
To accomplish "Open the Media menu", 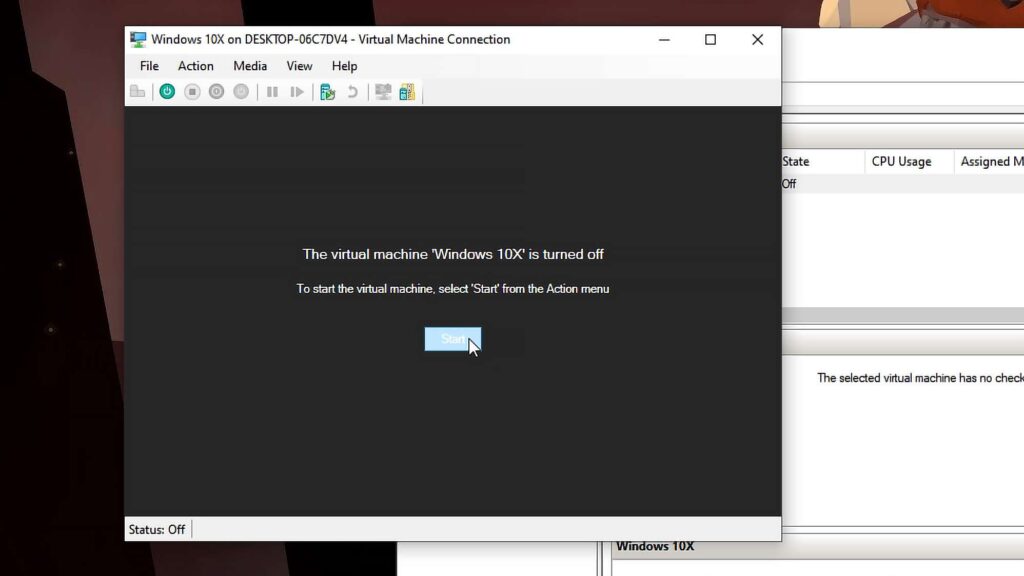I will pos(250,66).
